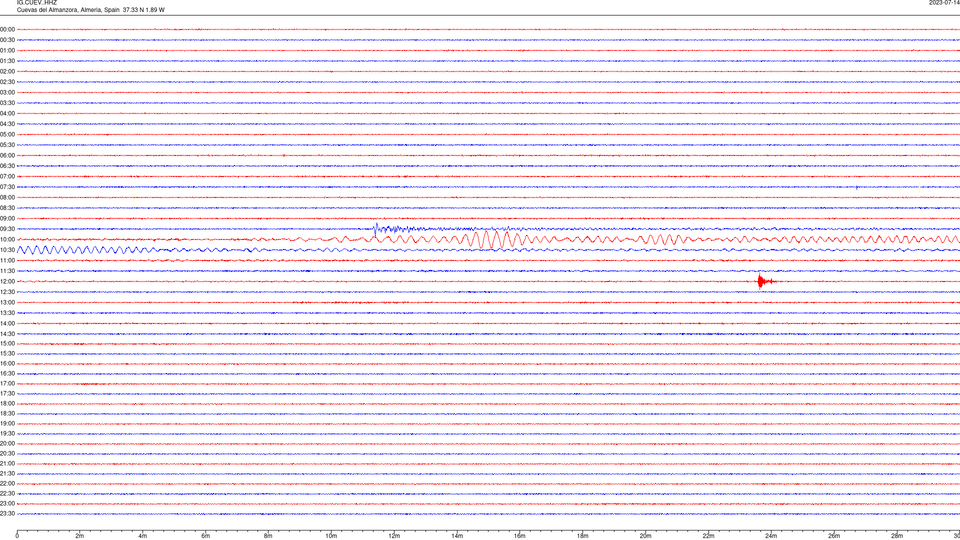
Task: Select the 15:00 trace time label
Action: point(7,343)
